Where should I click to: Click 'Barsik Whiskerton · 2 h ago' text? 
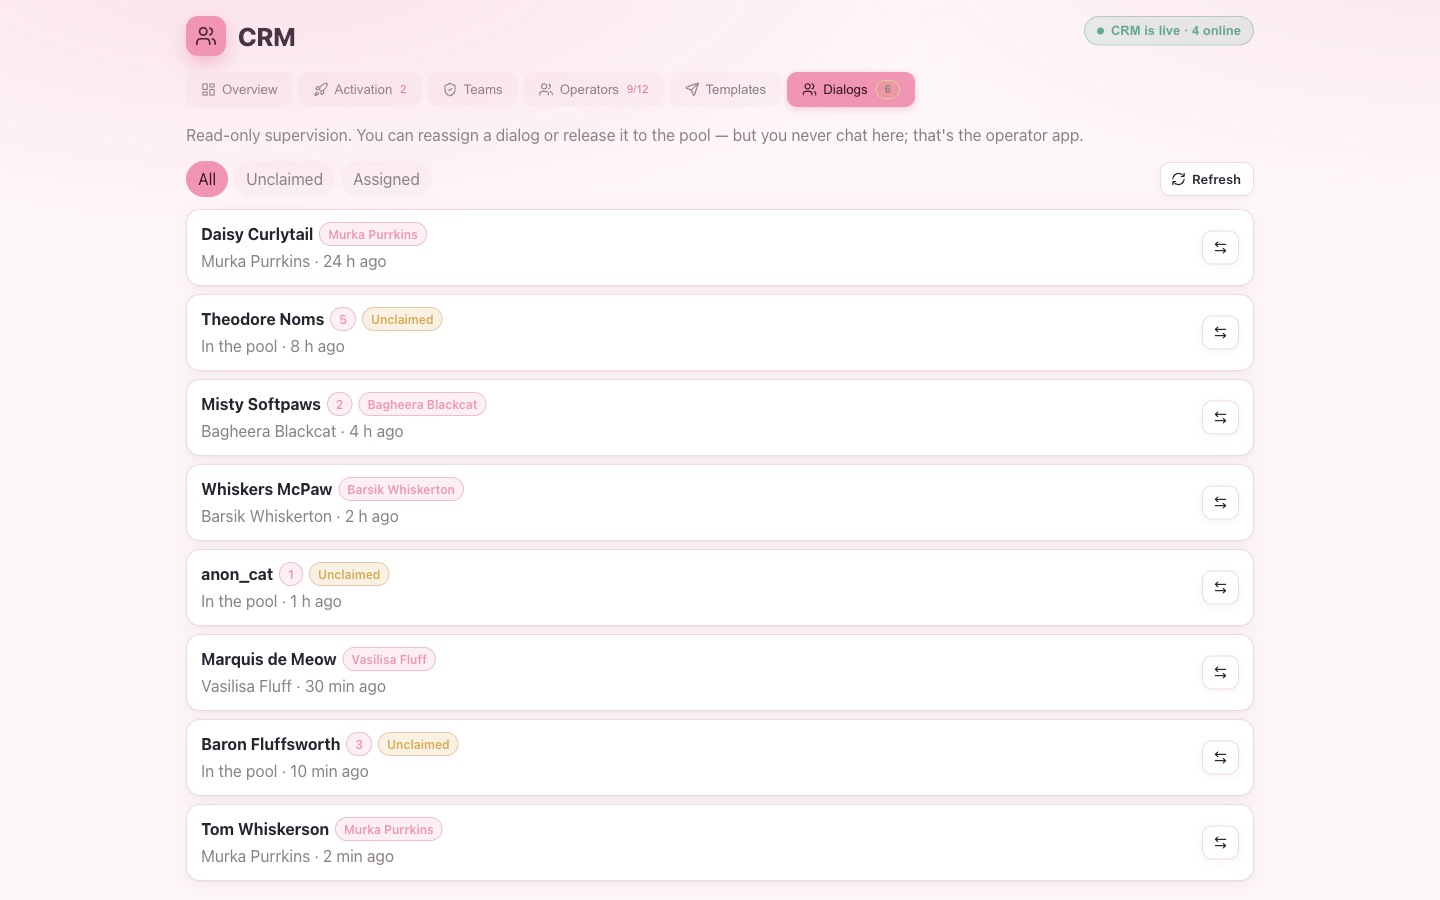coord(300,516)
